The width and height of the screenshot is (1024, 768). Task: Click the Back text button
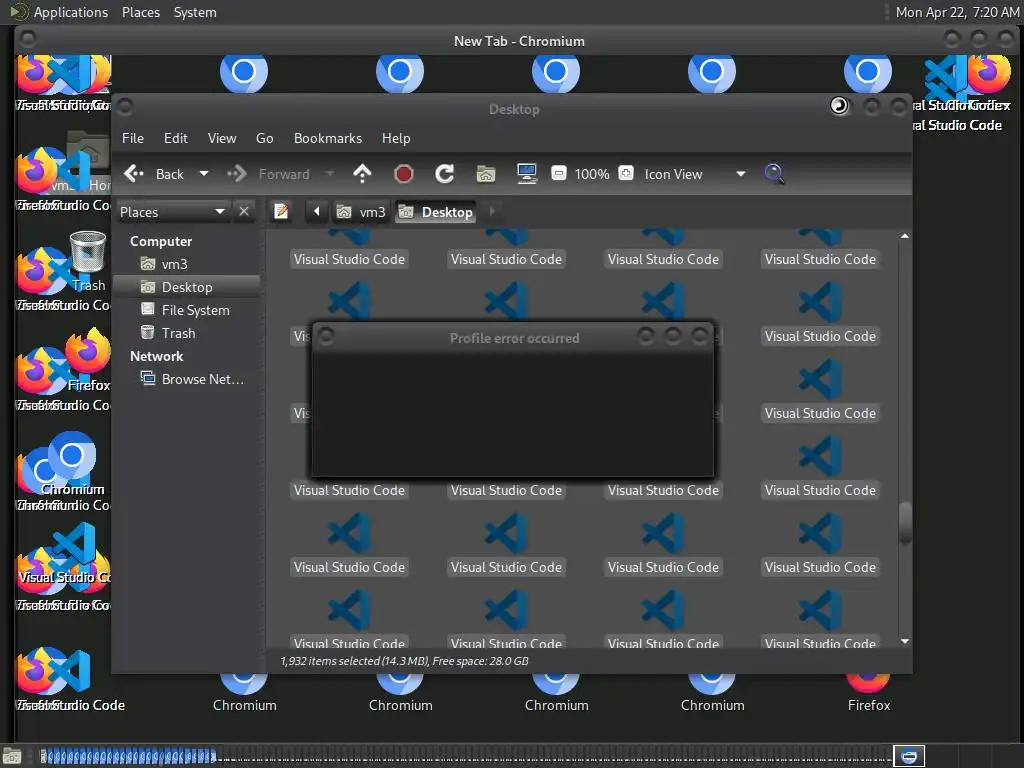tap(170, 174)
